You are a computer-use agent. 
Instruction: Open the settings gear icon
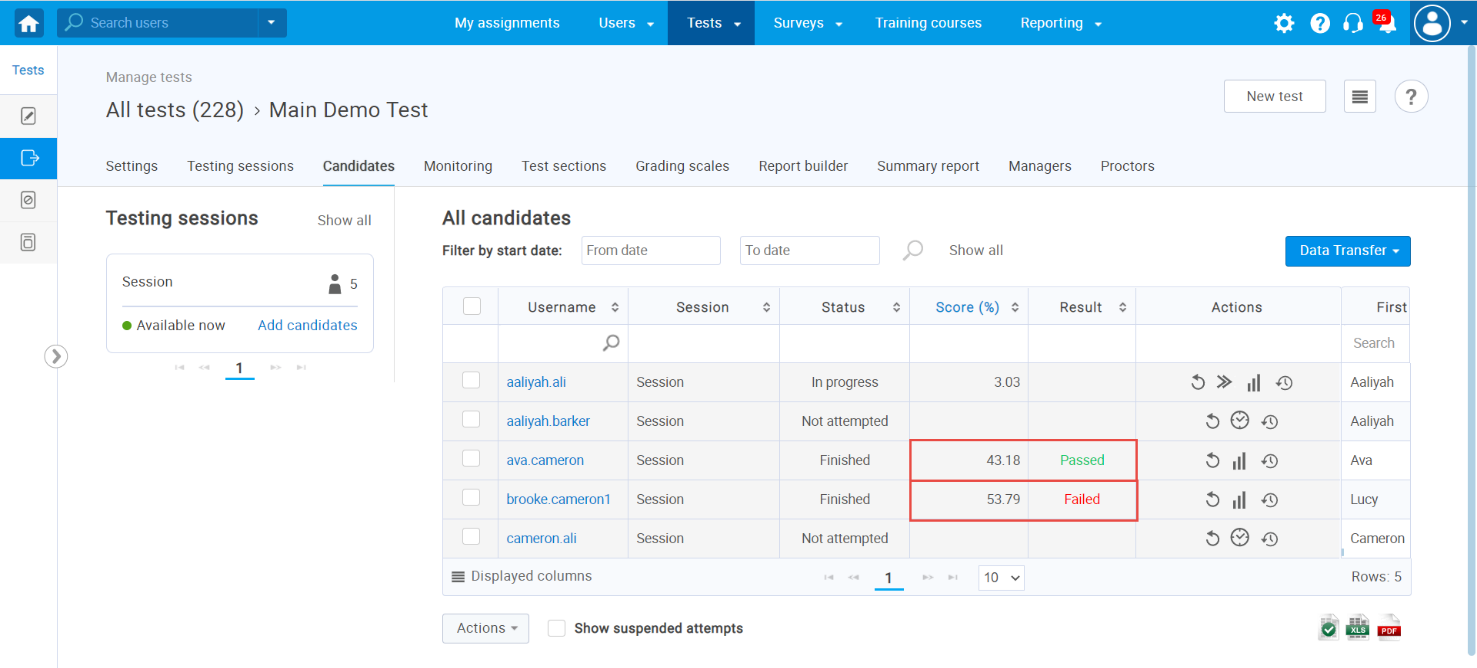(x=1284, y=23)
